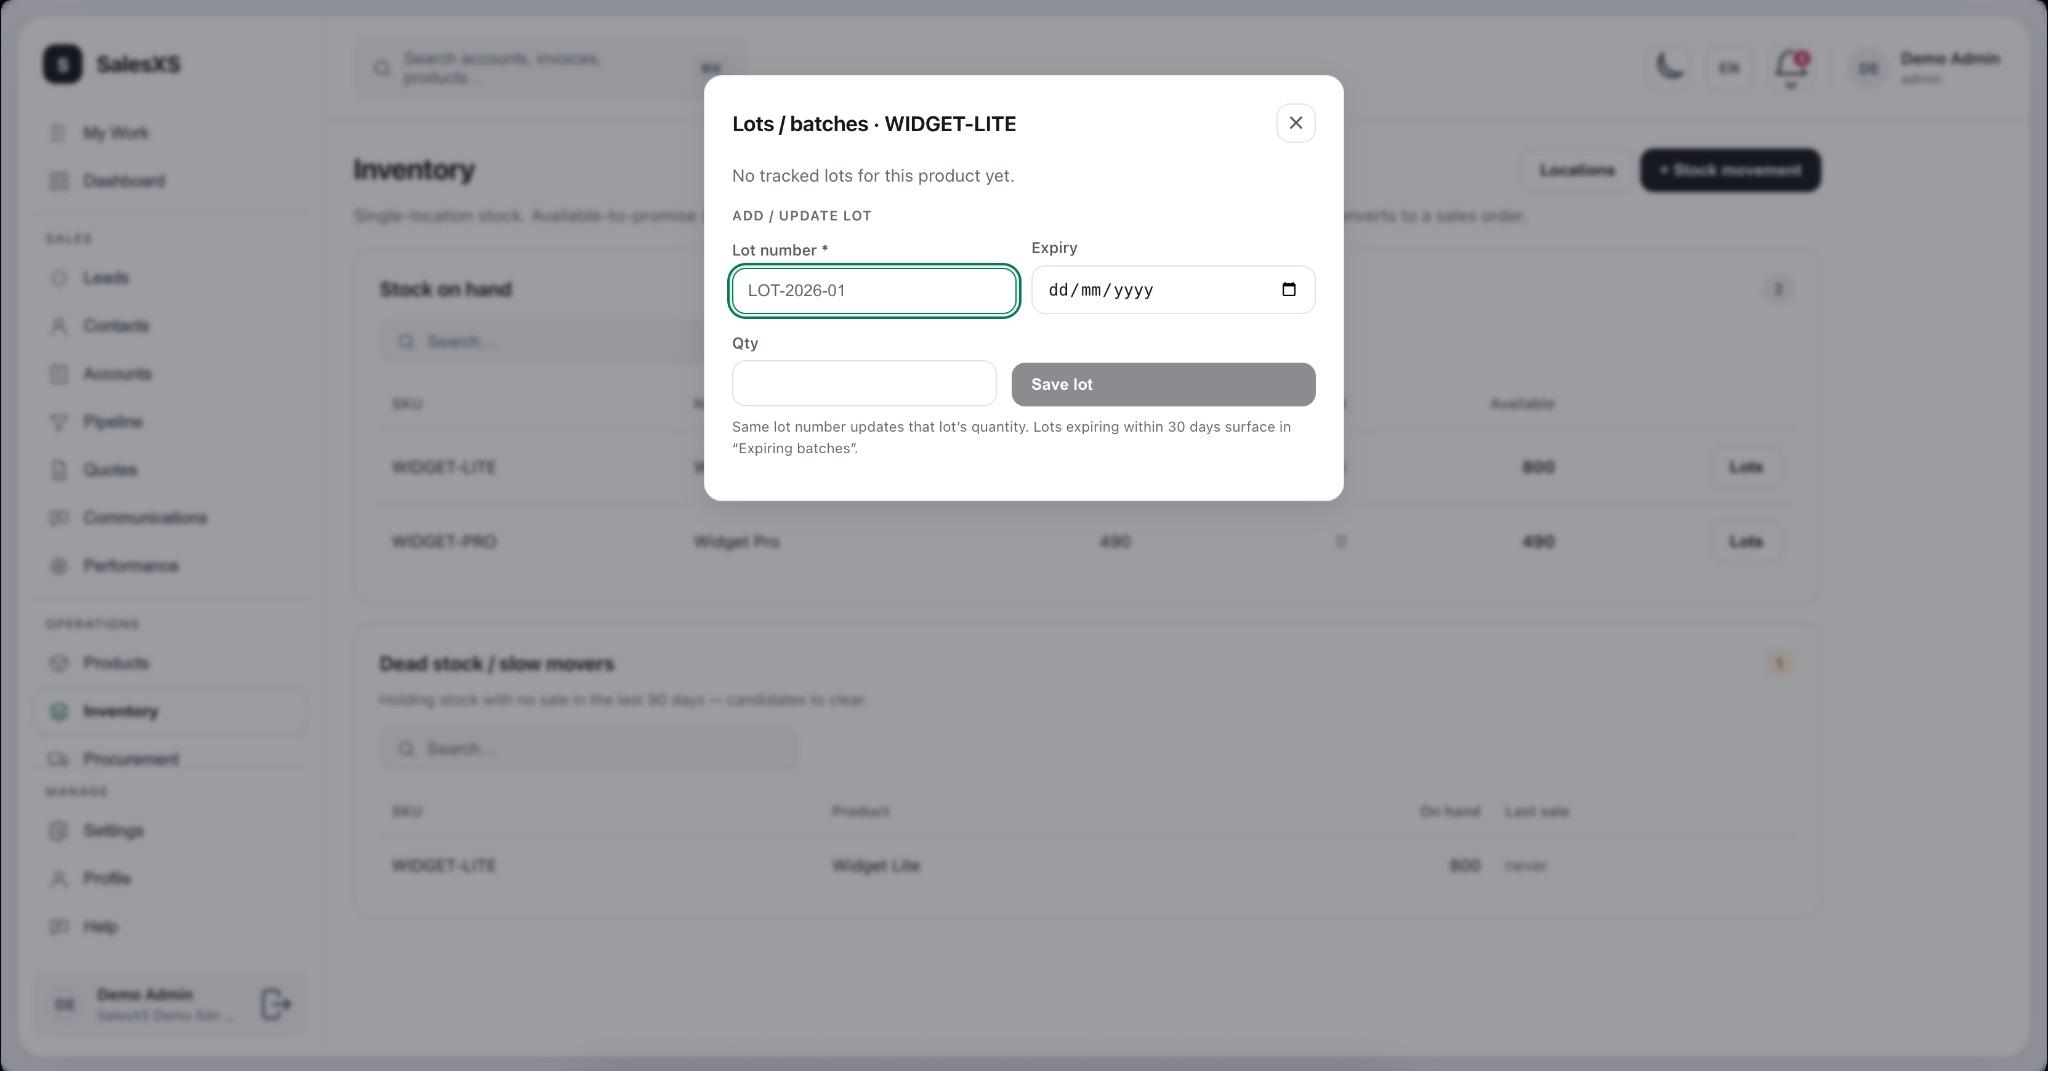
Task: Click WIDGET-LITE in Dead stock table
Action: [x=444, y=866]
